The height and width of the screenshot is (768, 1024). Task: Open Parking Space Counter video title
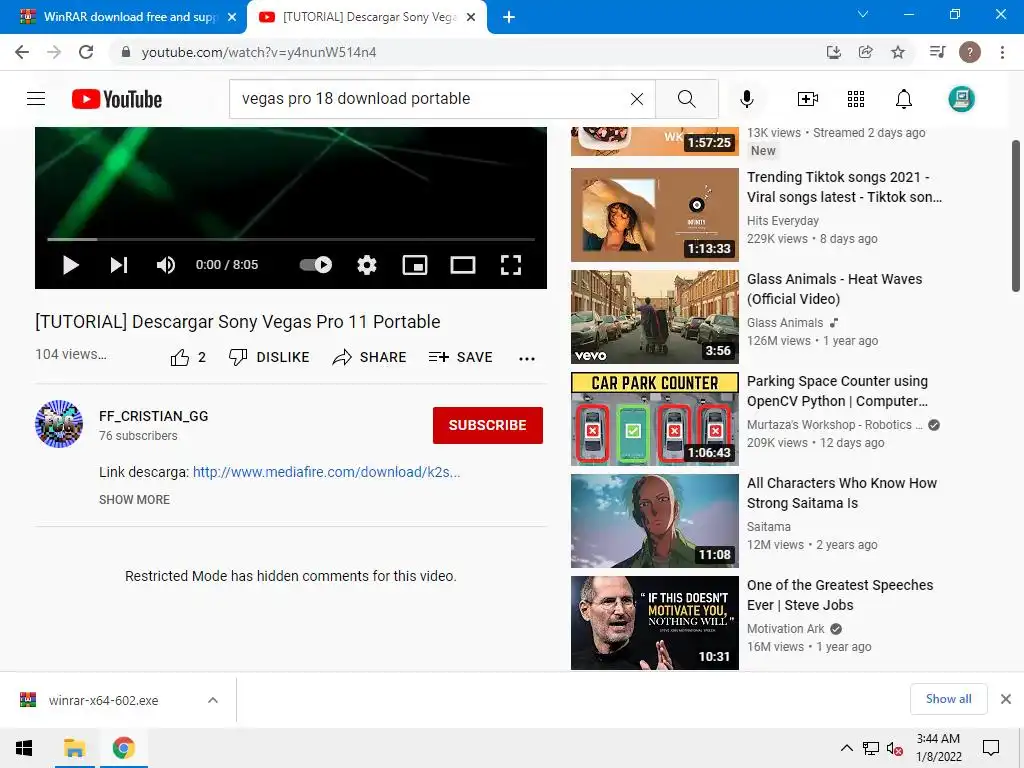tap(837, 391)
